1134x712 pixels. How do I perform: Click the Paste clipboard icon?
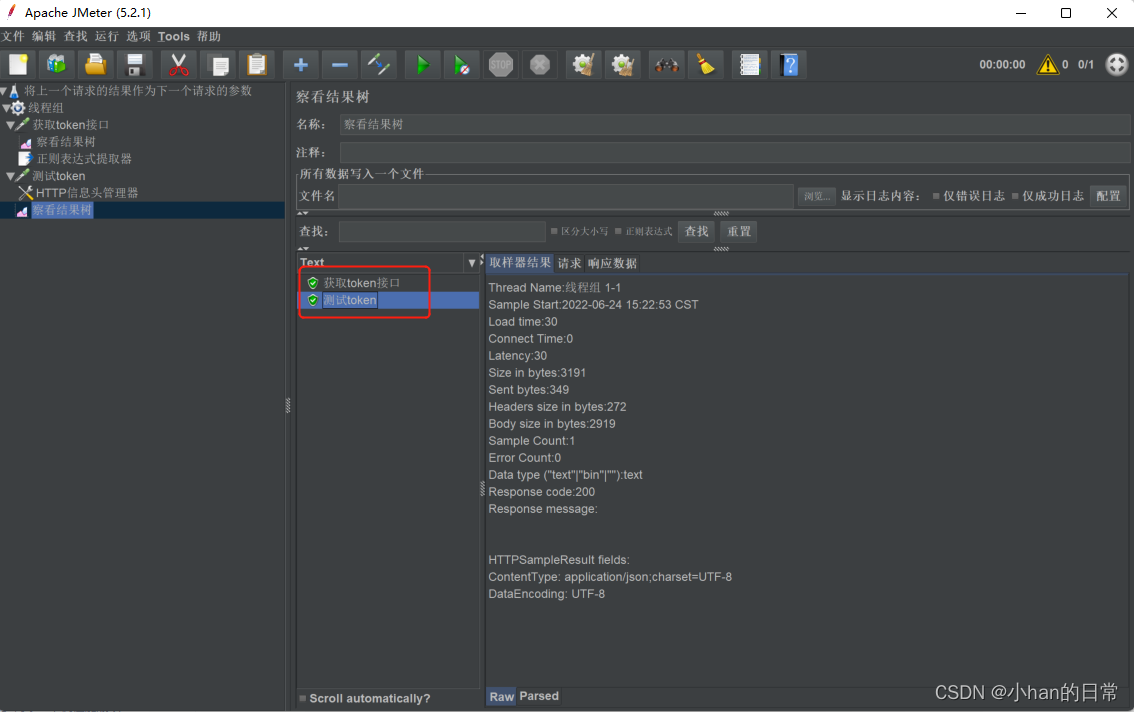click(257, 65)
